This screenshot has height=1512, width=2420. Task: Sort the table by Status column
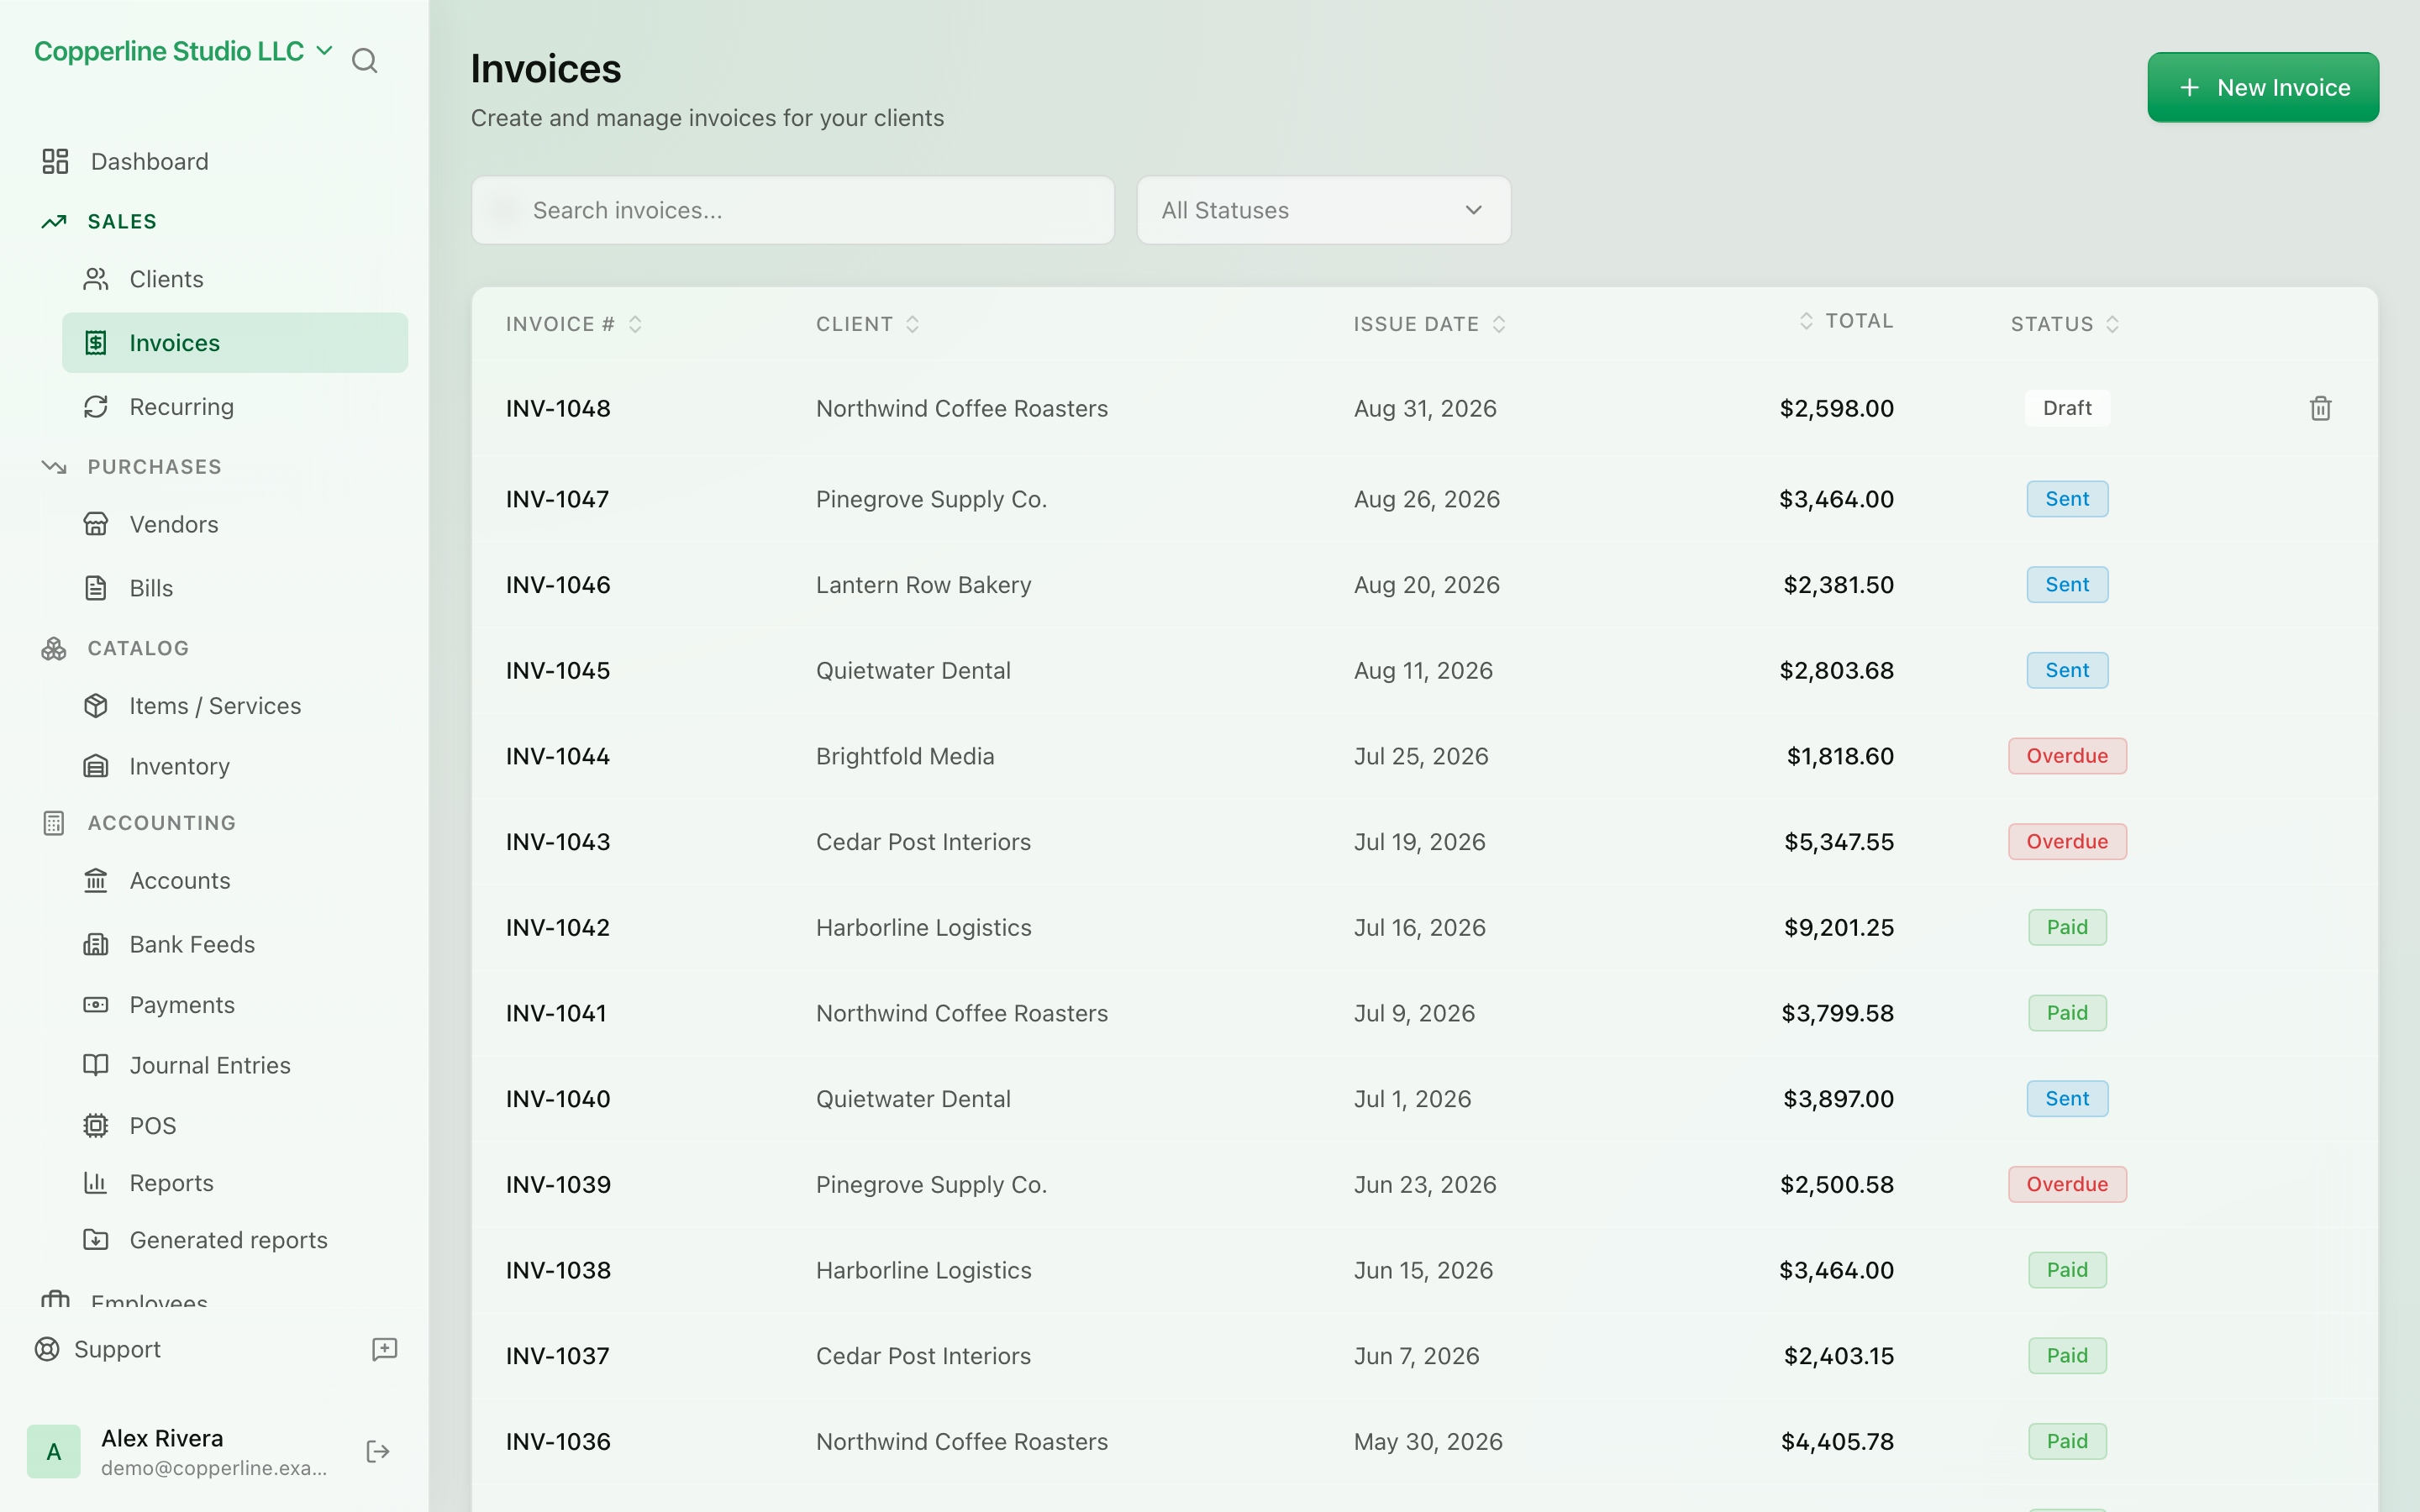[x=2065, y=324]
